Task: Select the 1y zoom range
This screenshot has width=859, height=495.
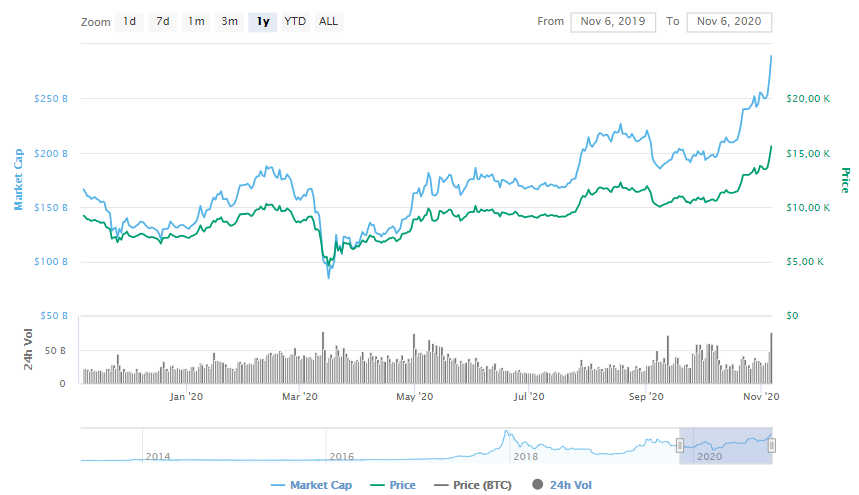Action: (x=263, y=21)
